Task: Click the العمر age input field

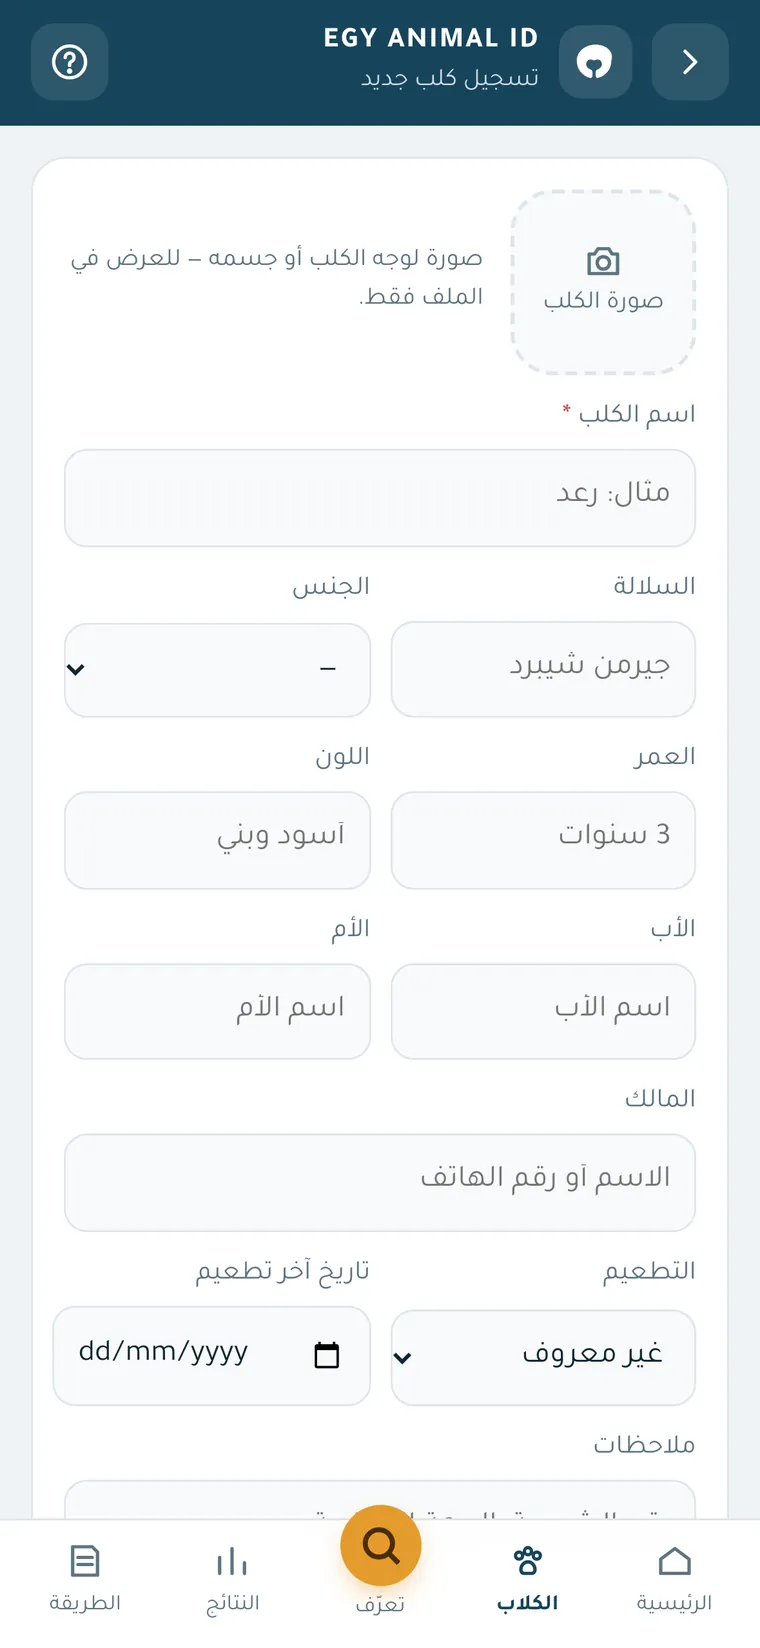Action: (x=543, y=840)
